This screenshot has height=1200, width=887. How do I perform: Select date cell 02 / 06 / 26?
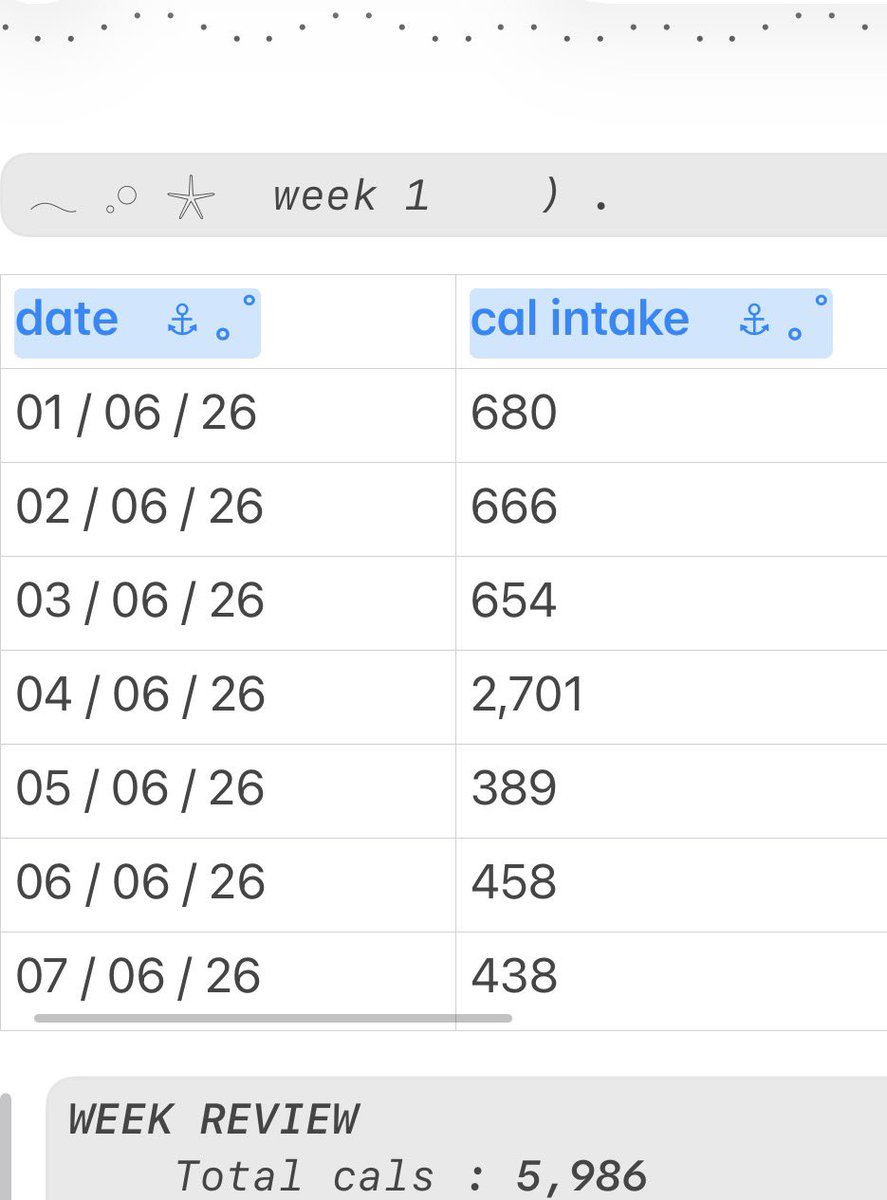pos(228,509)
